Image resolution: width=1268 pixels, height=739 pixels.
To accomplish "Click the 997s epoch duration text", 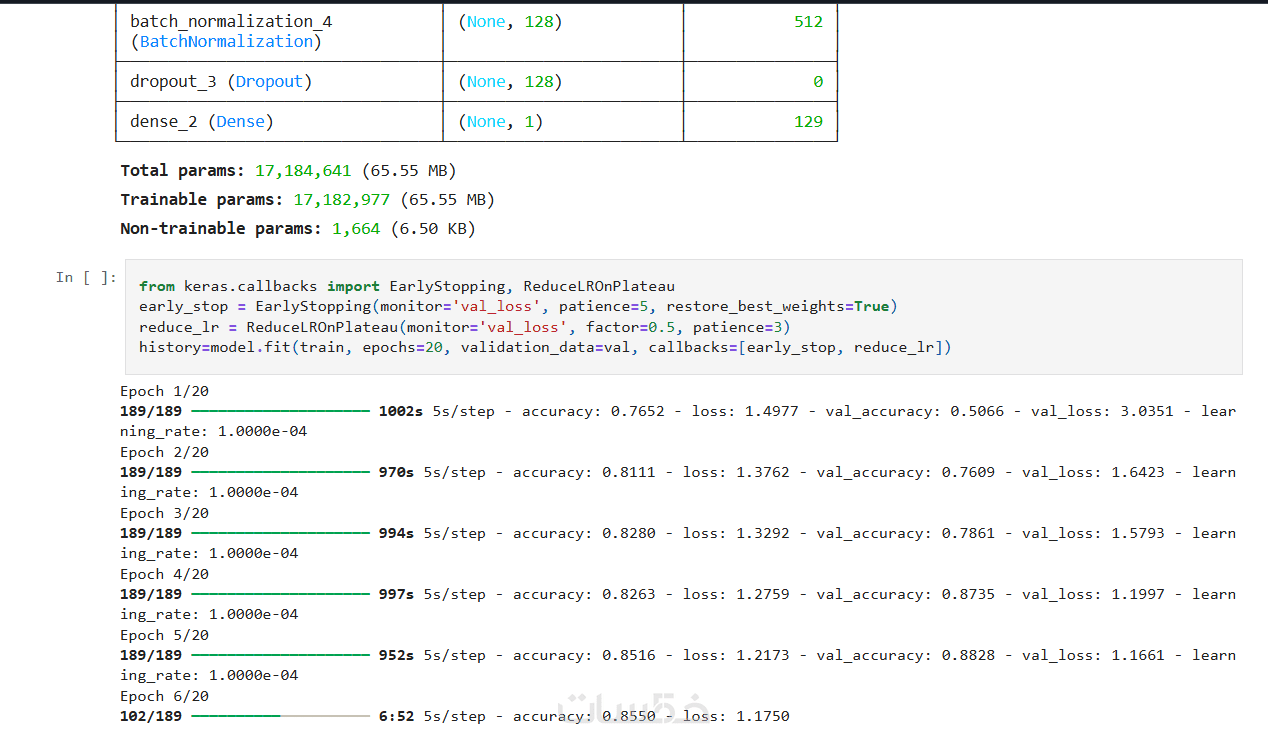I will click(x=396, y=594).
